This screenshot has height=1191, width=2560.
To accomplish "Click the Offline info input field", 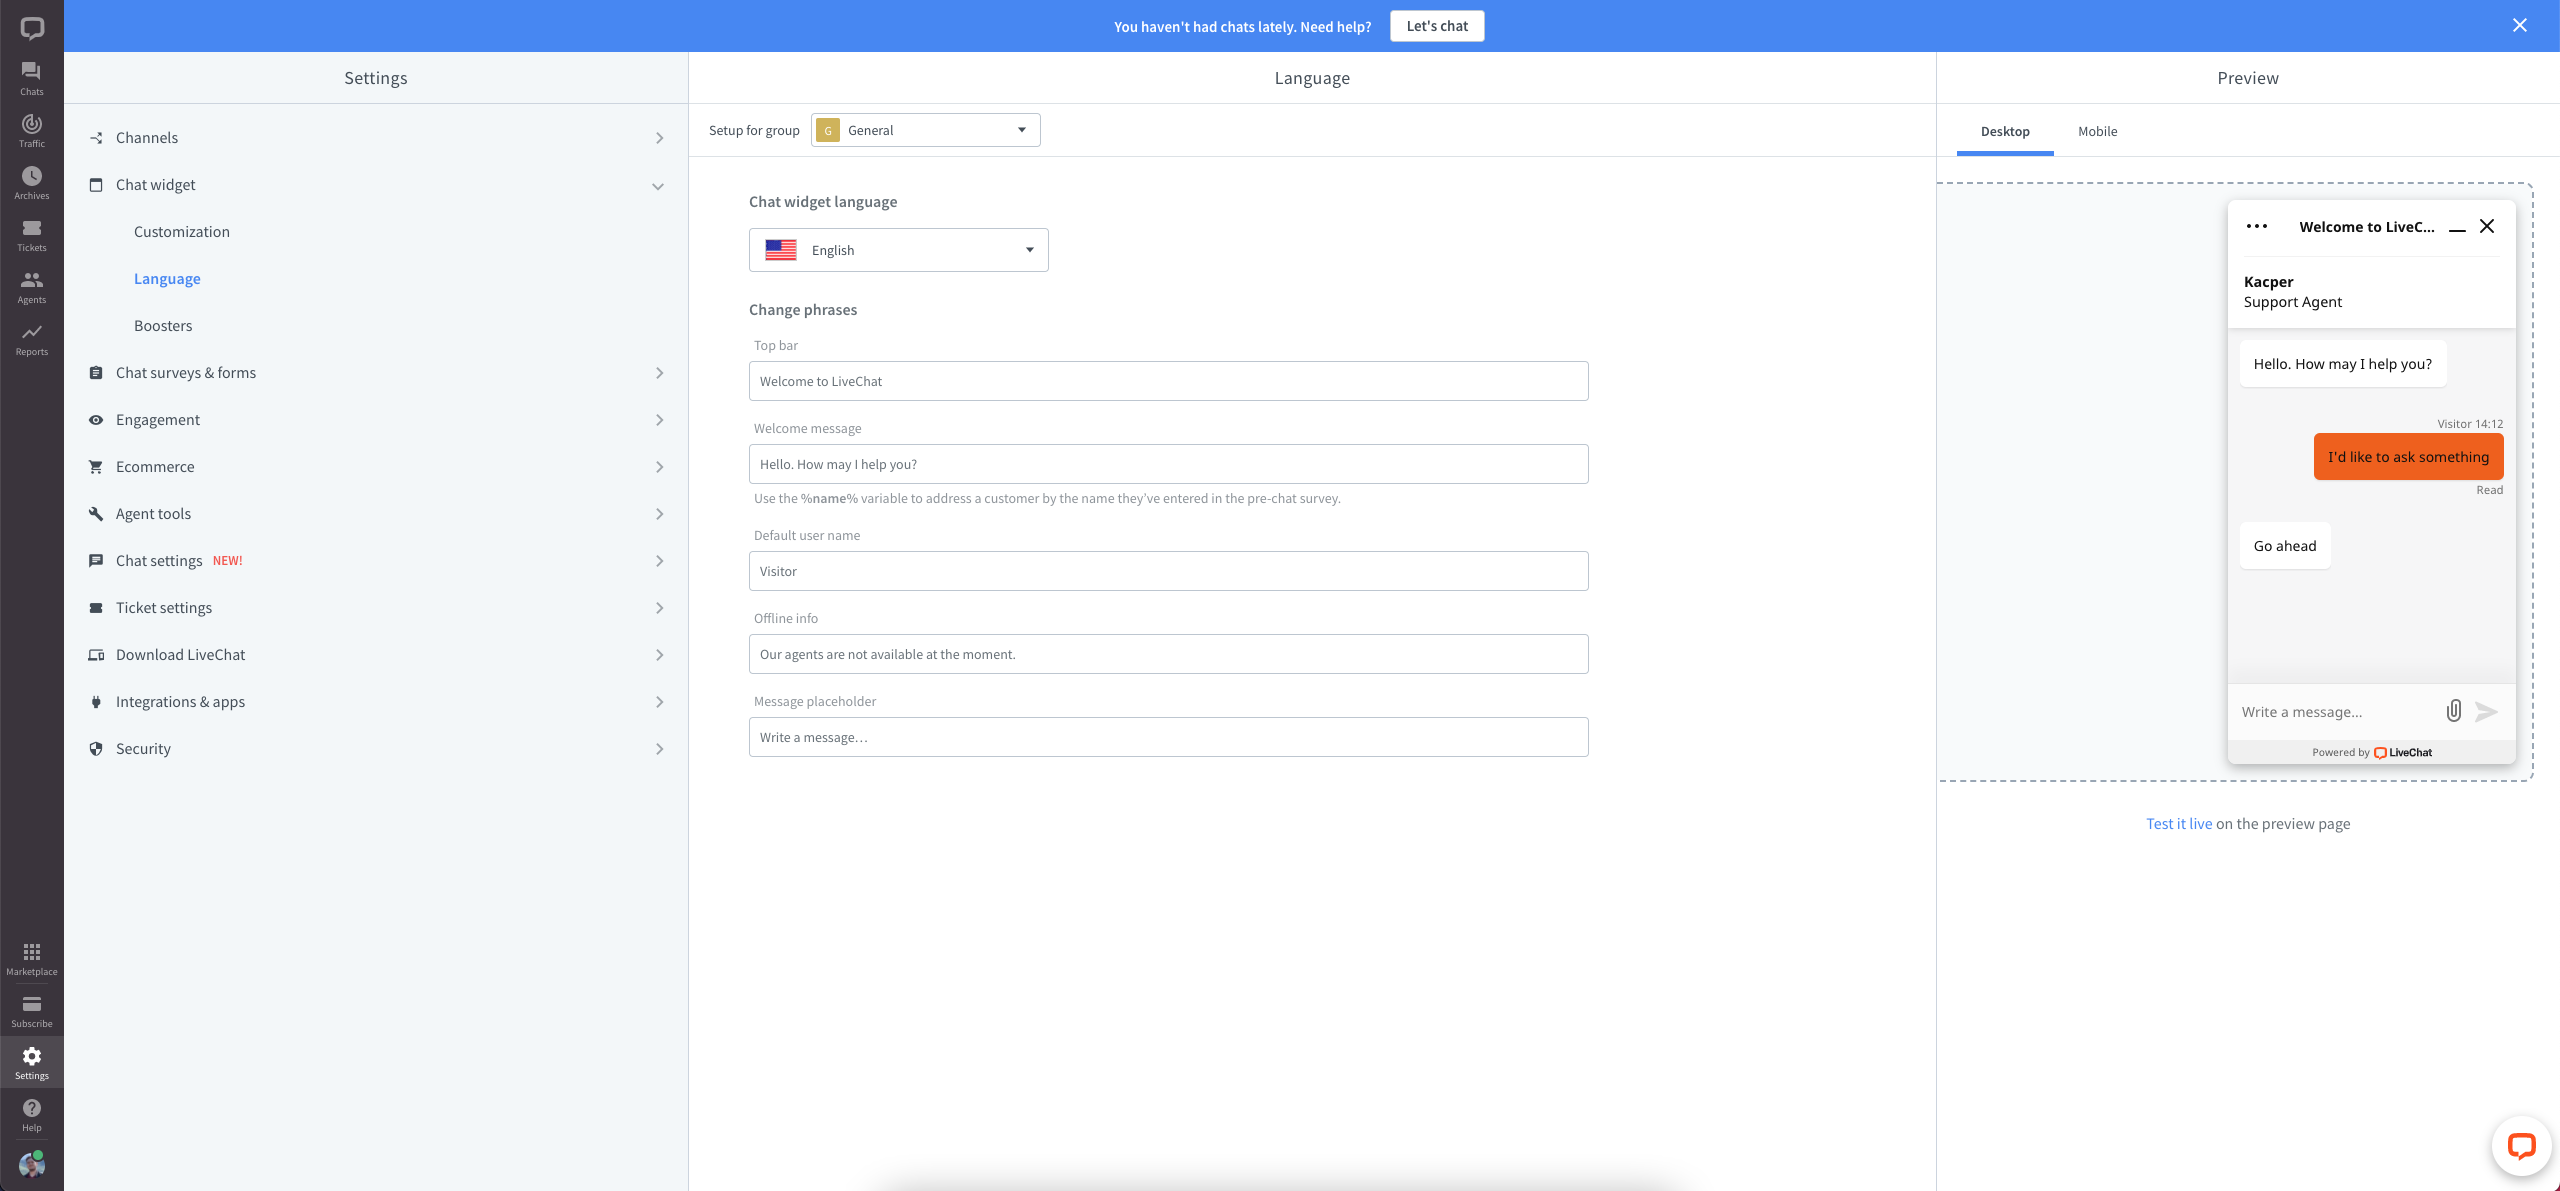I will pyautogui.click(x=1168, y=654).
